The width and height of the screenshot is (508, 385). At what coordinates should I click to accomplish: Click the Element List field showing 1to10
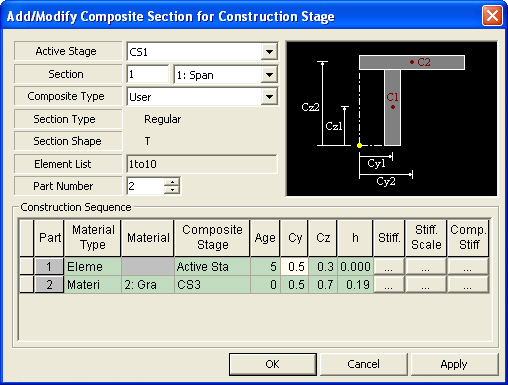coord(202,164)
